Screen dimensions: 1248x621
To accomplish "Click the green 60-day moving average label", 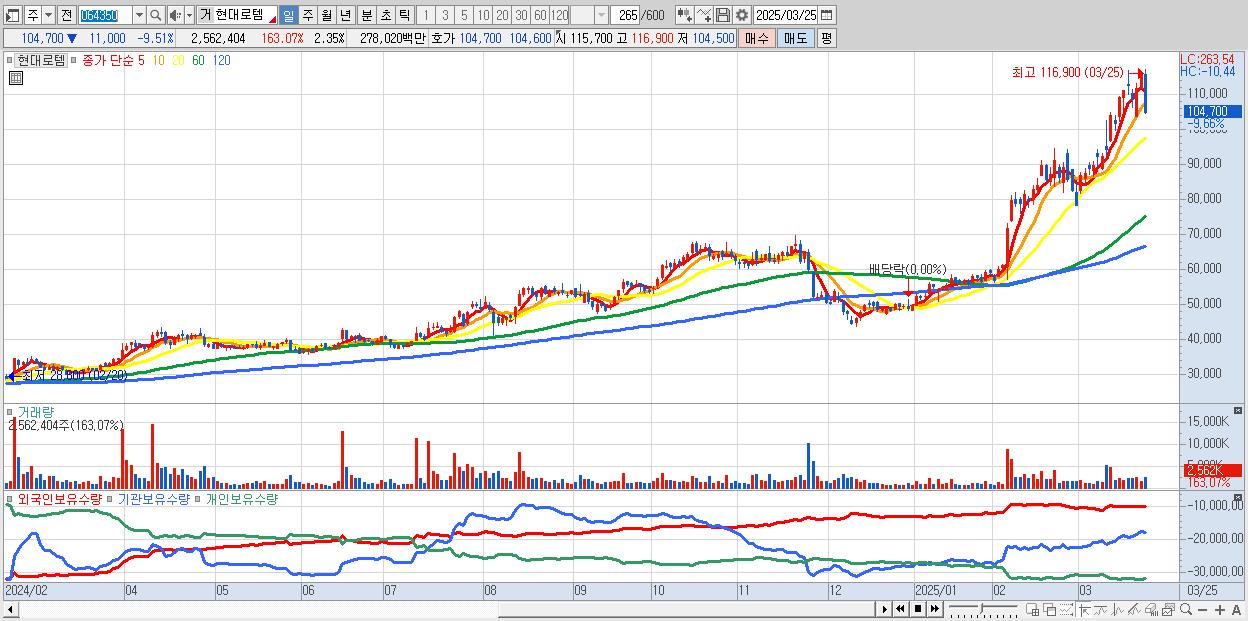I will (x=198, y=60).
